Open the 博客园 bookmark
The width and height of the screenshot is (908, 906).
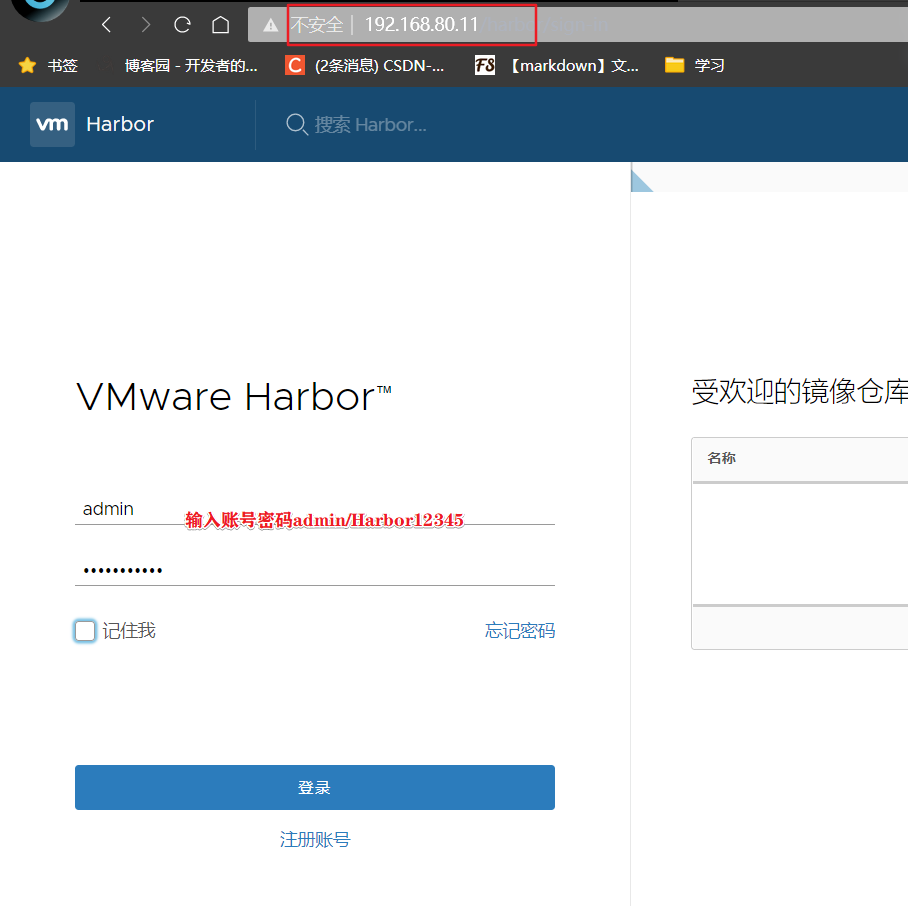[x=178, y=65]
